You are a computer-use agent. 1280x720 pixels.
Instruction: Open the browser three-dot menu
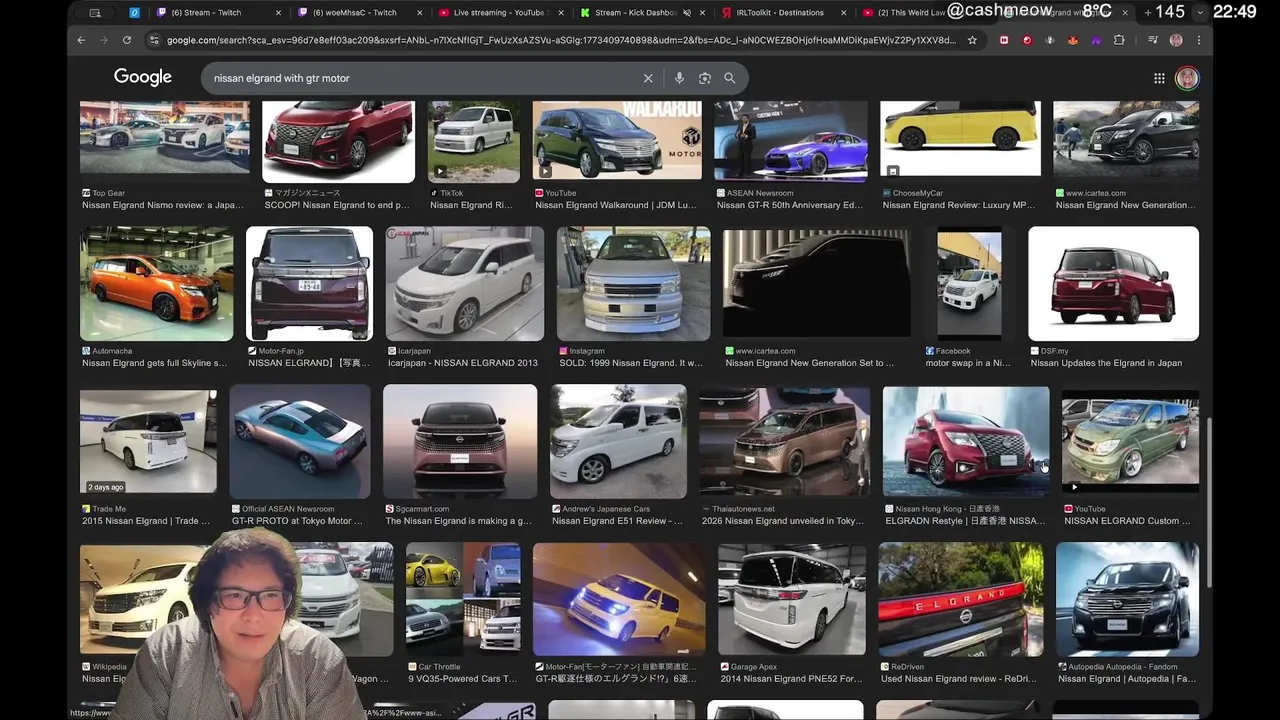tap(1198, 40)
